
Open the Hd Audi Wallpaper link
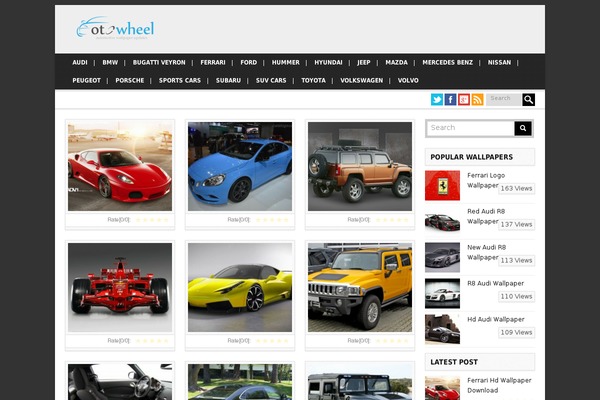496,319
